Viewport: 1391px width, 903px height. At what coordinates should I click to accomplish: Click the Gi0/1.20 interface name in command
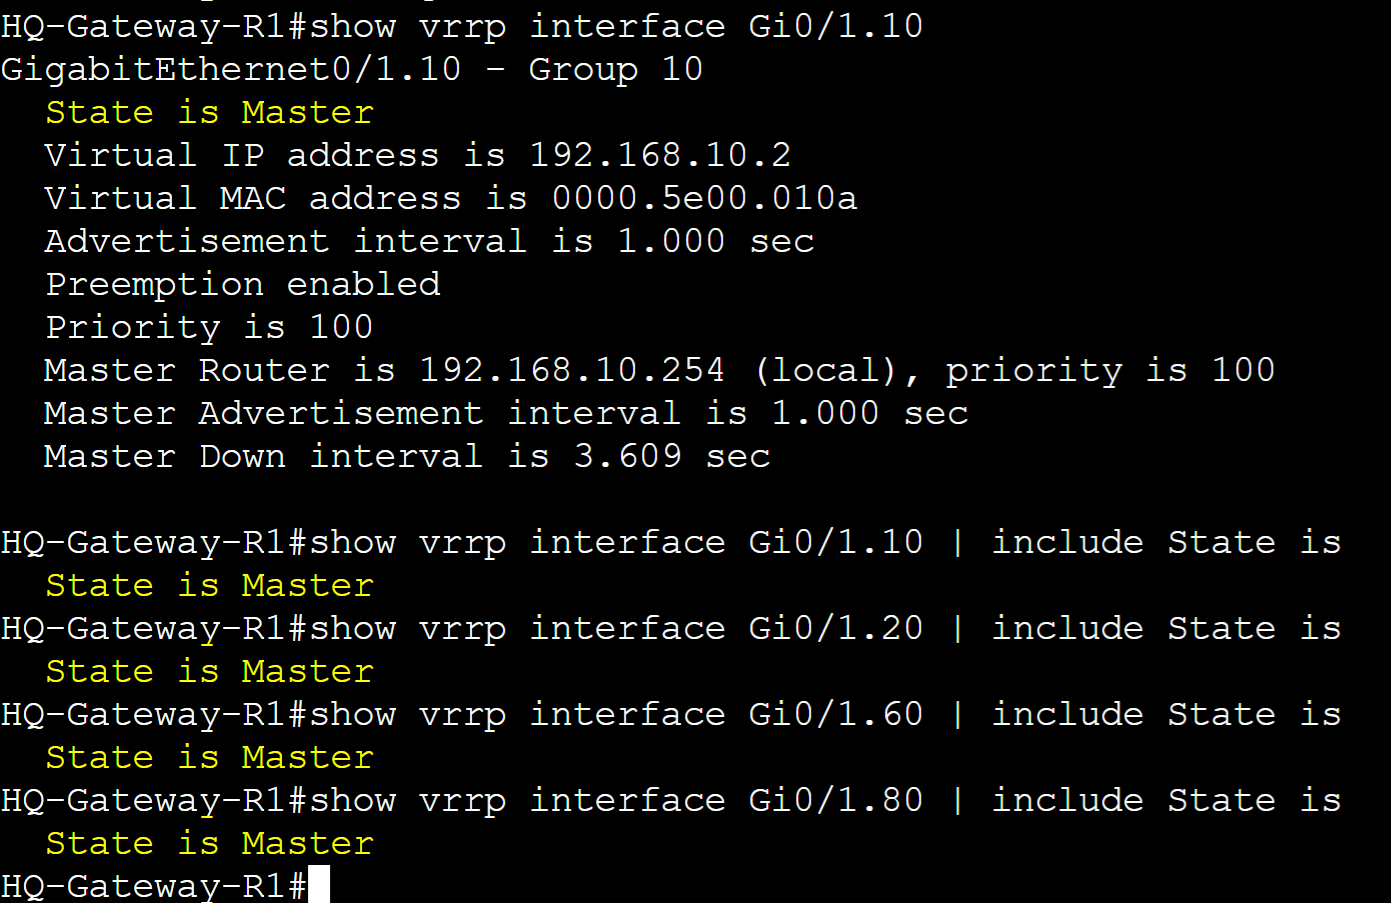coord(836,628)
